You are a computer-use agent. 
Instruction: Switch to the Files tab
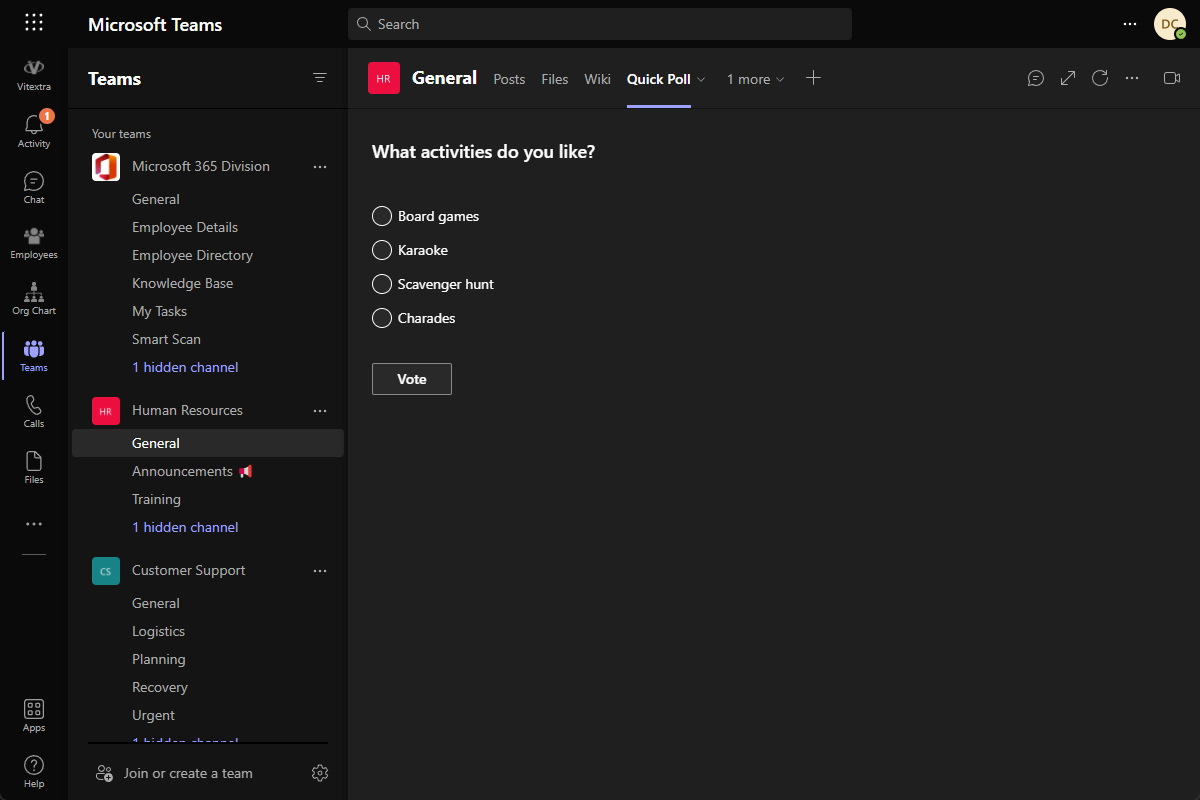click(555, 79)
